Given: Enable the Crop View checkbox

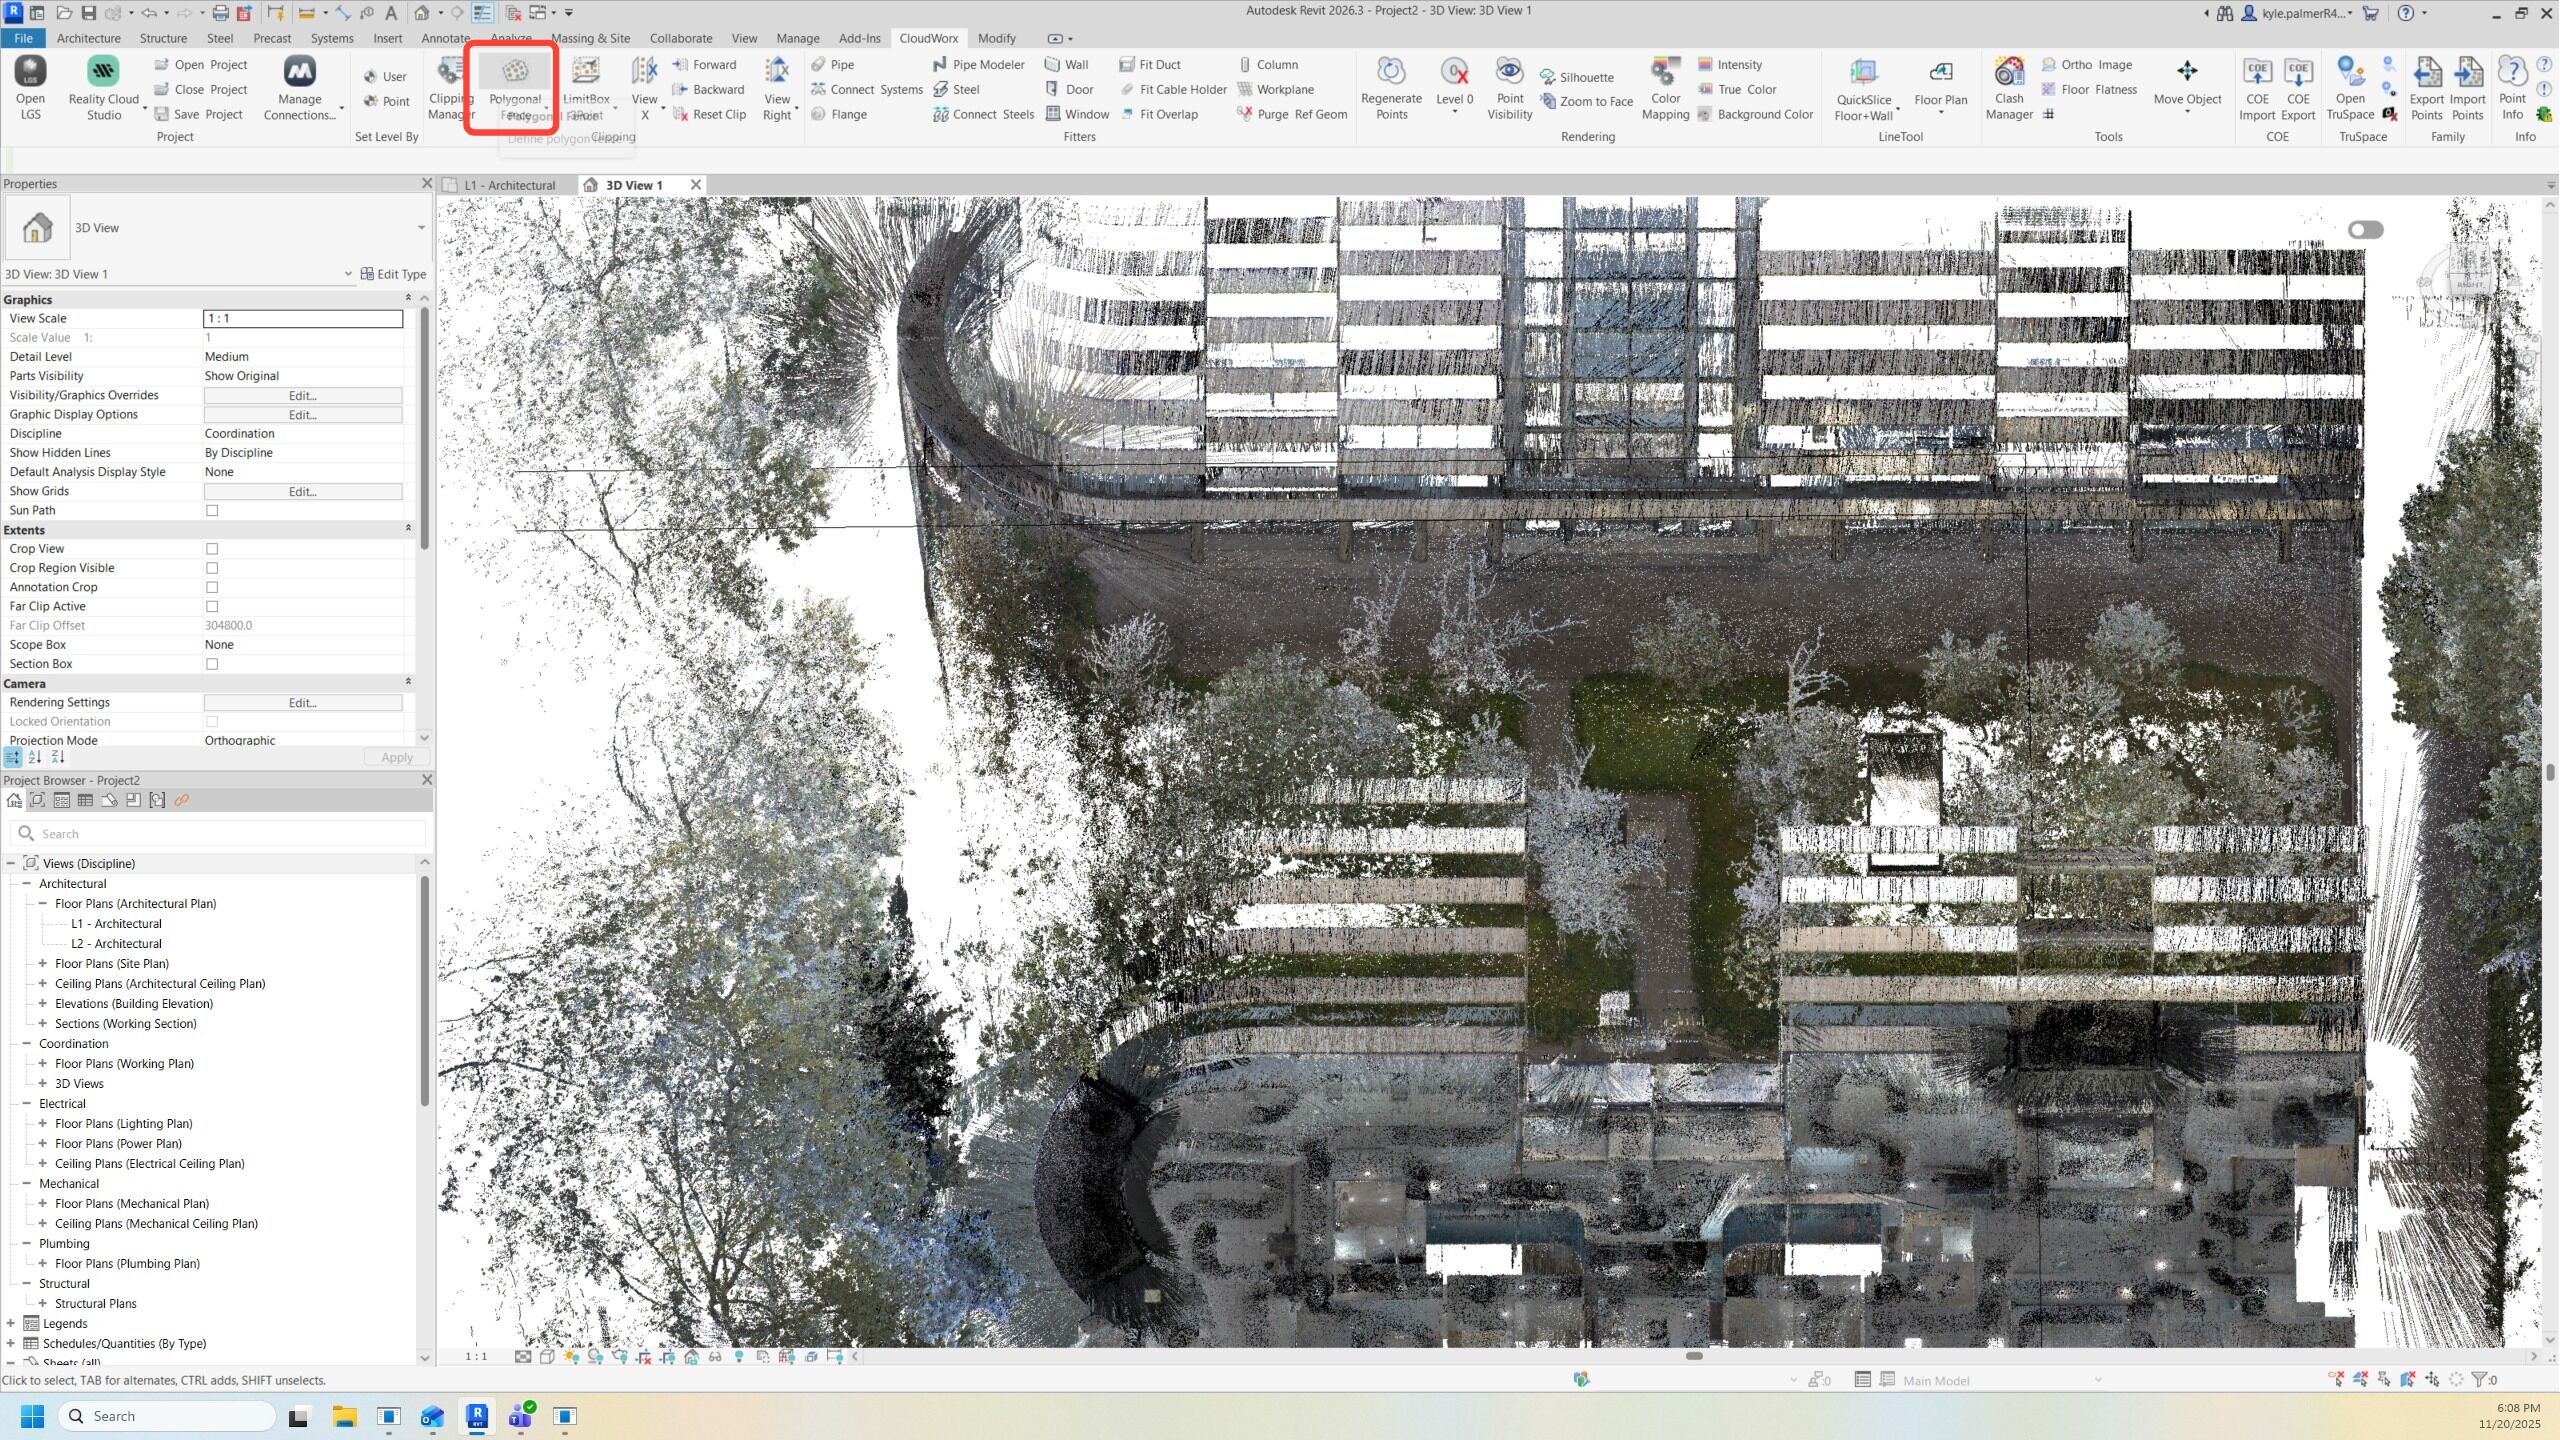Looking at the screenshot, I should click(212, 549).
